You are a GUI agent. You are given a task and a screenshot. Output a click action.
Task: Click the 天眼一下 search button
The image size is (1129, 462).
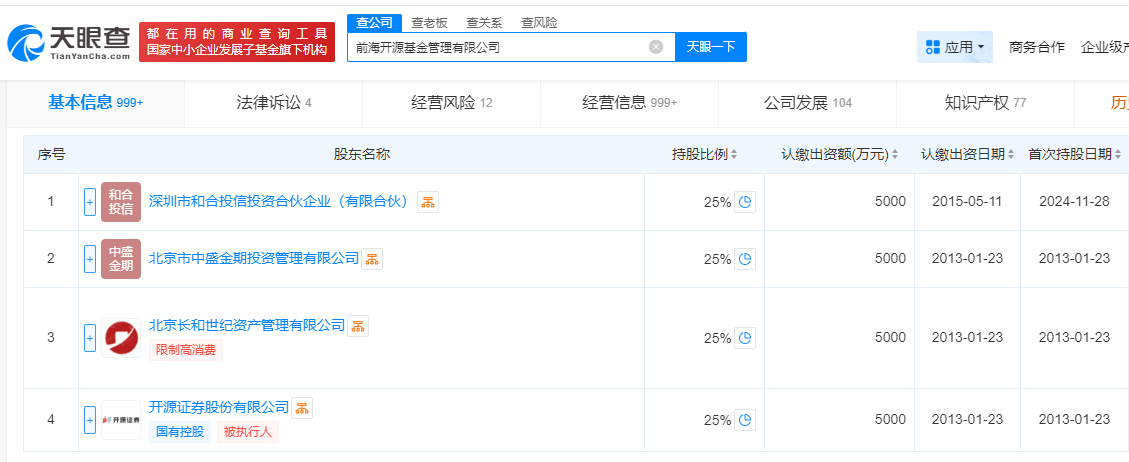[x=711, y=47]
